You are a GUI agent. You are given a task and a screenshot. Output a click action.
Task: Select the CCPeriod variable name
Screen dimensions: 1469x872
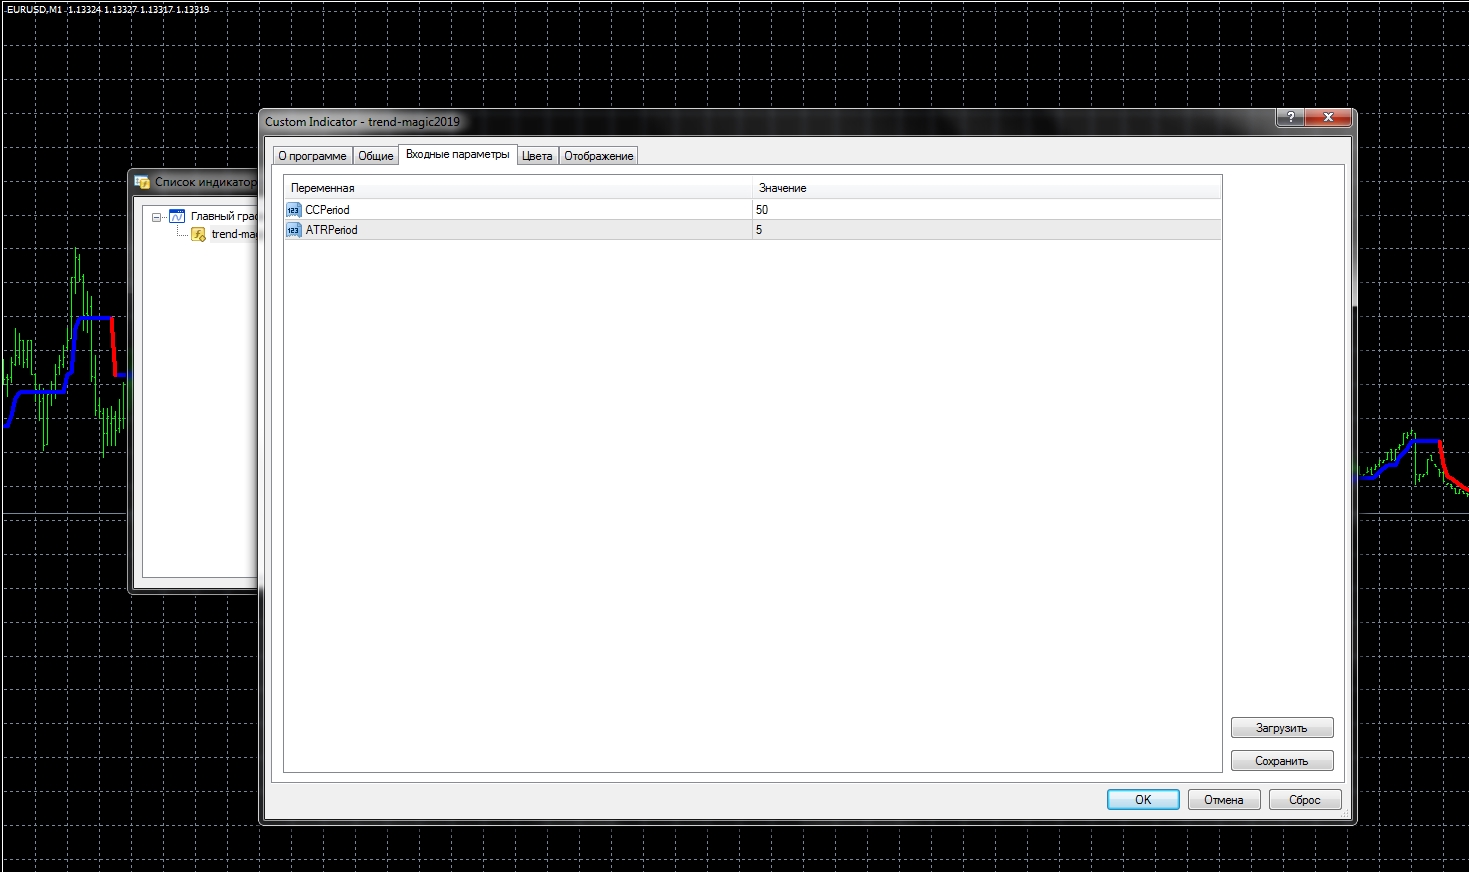pos(327,210)
